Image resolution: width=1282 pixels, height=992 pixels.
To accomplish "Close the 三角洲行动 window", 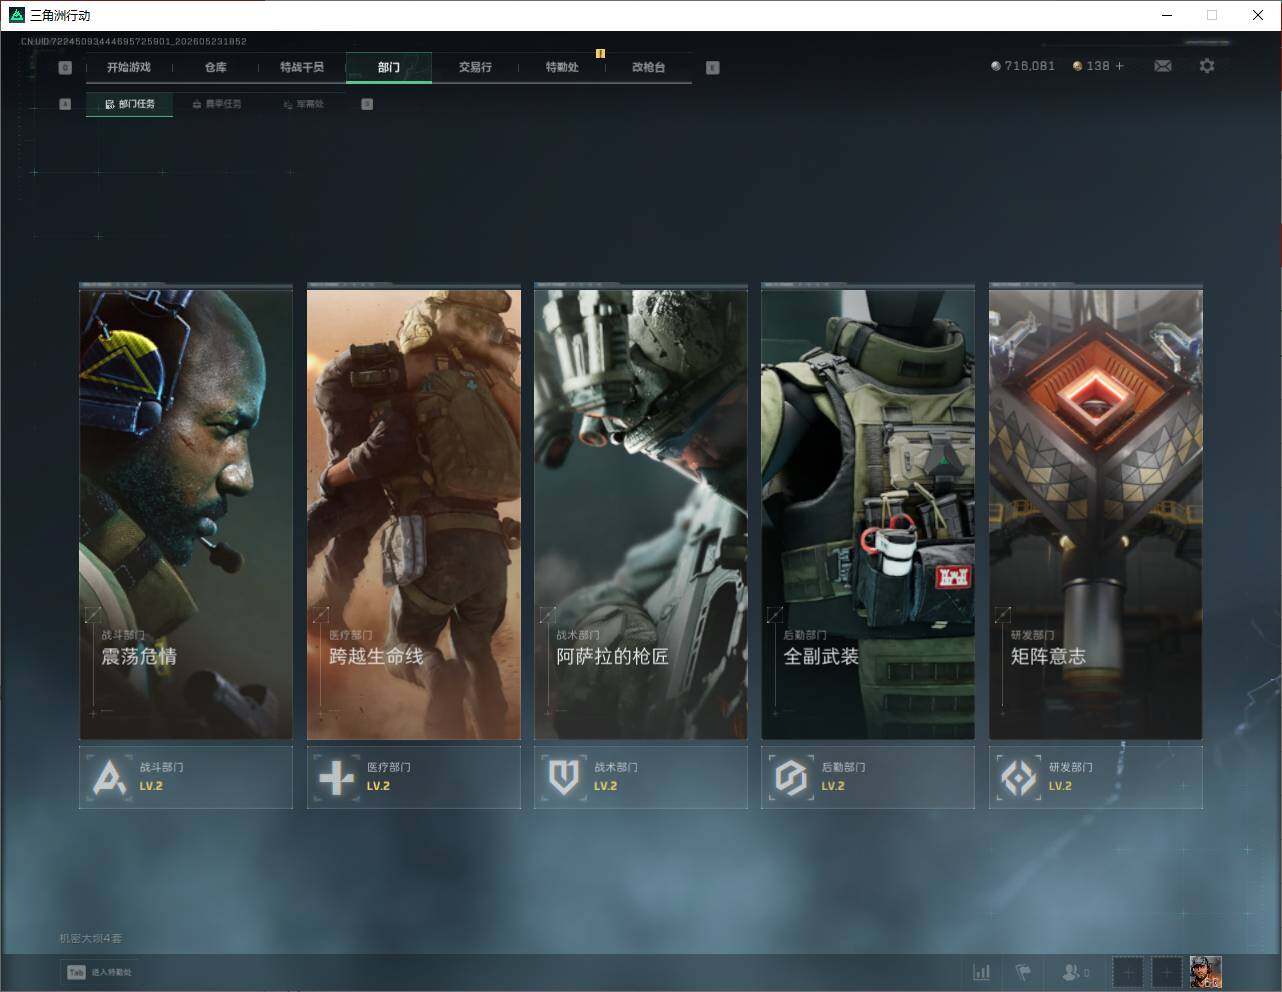I will tap(1258, 15).
